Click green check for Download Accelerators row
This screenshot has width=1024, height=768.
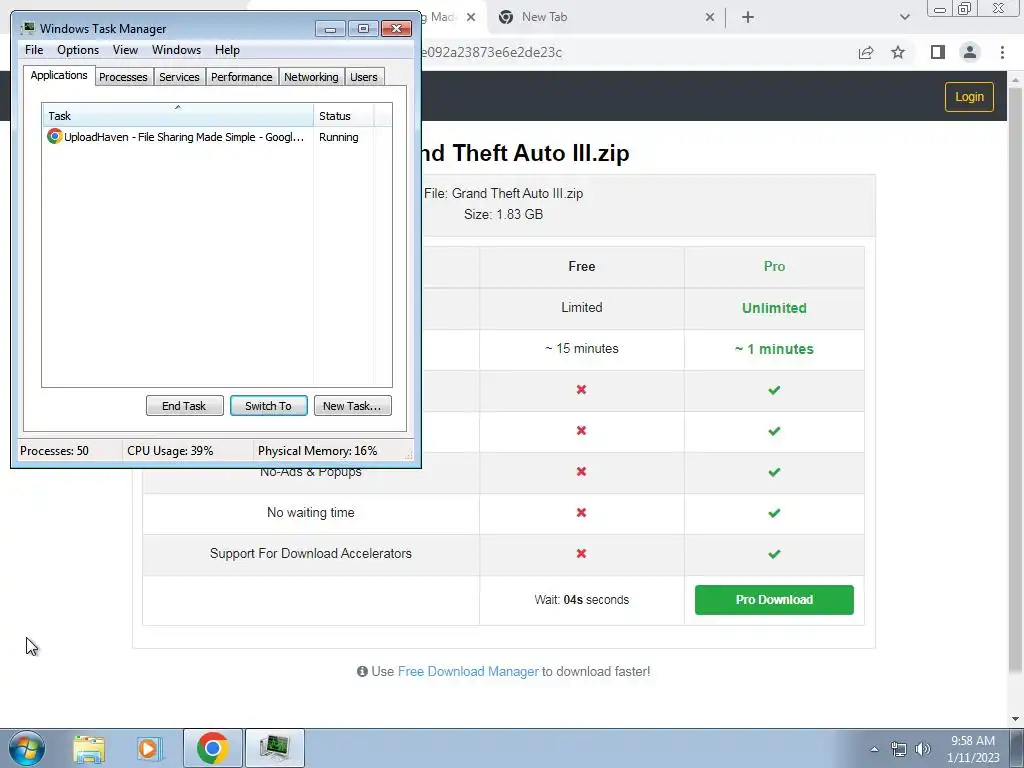(774, 554)
